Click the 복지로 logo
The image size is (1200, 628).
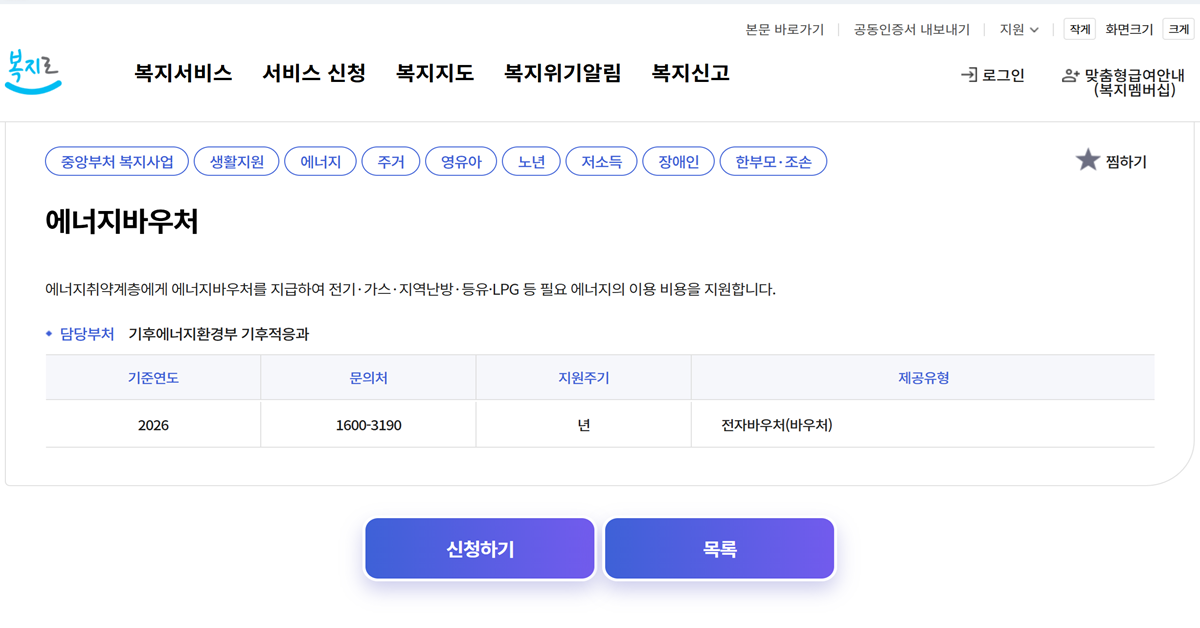[32, 73]
